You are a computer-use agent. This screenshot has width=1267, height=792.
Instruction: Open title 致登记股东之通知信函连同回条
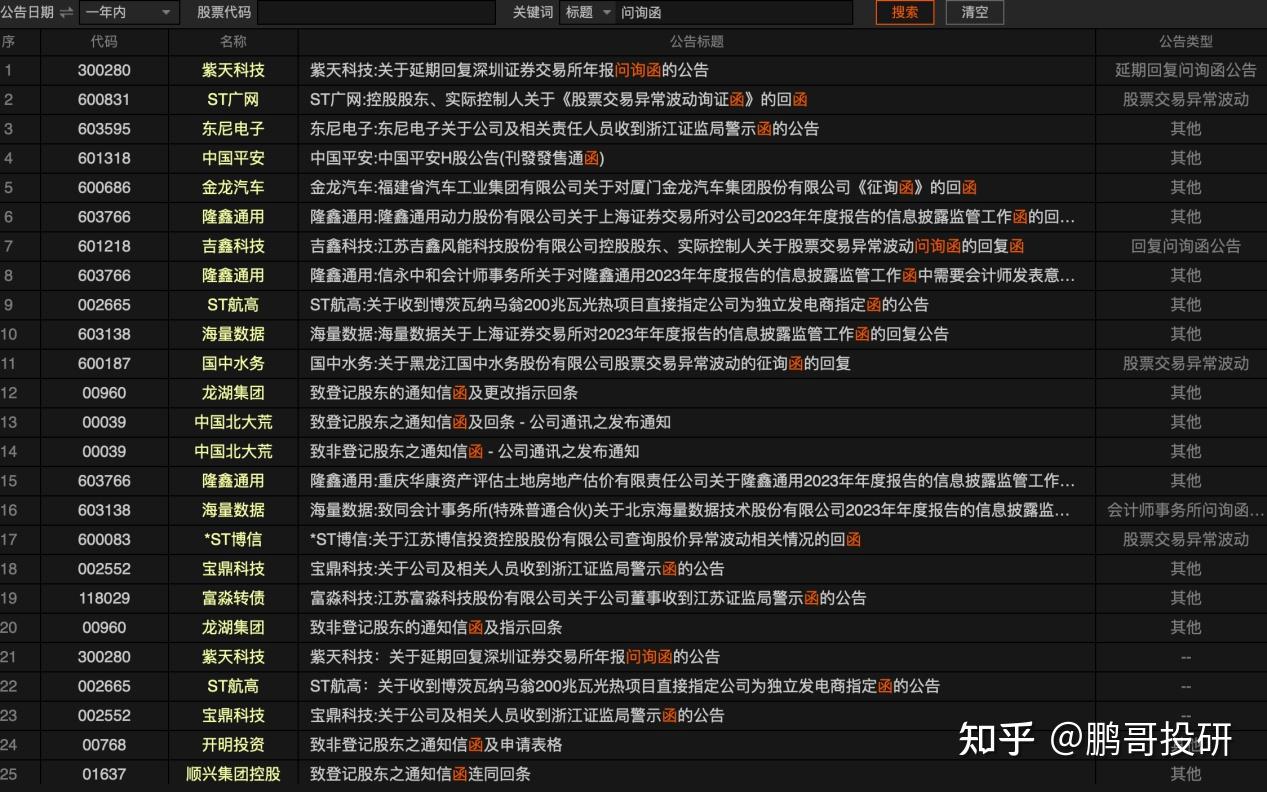click(x=420, y=774)
